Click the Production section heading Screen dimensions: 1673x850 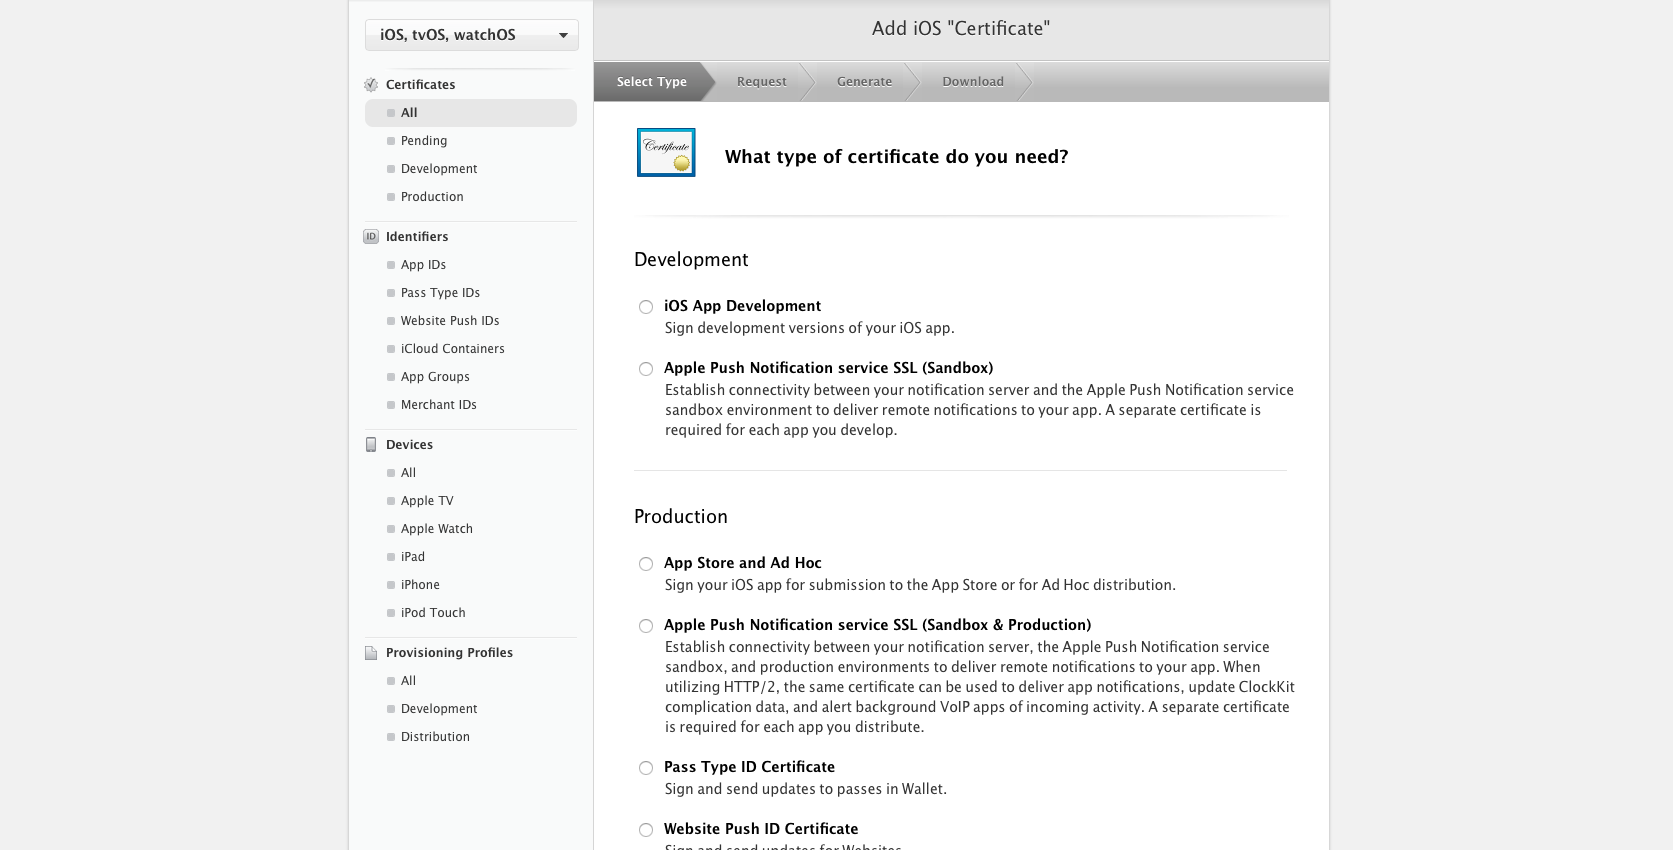681,517
